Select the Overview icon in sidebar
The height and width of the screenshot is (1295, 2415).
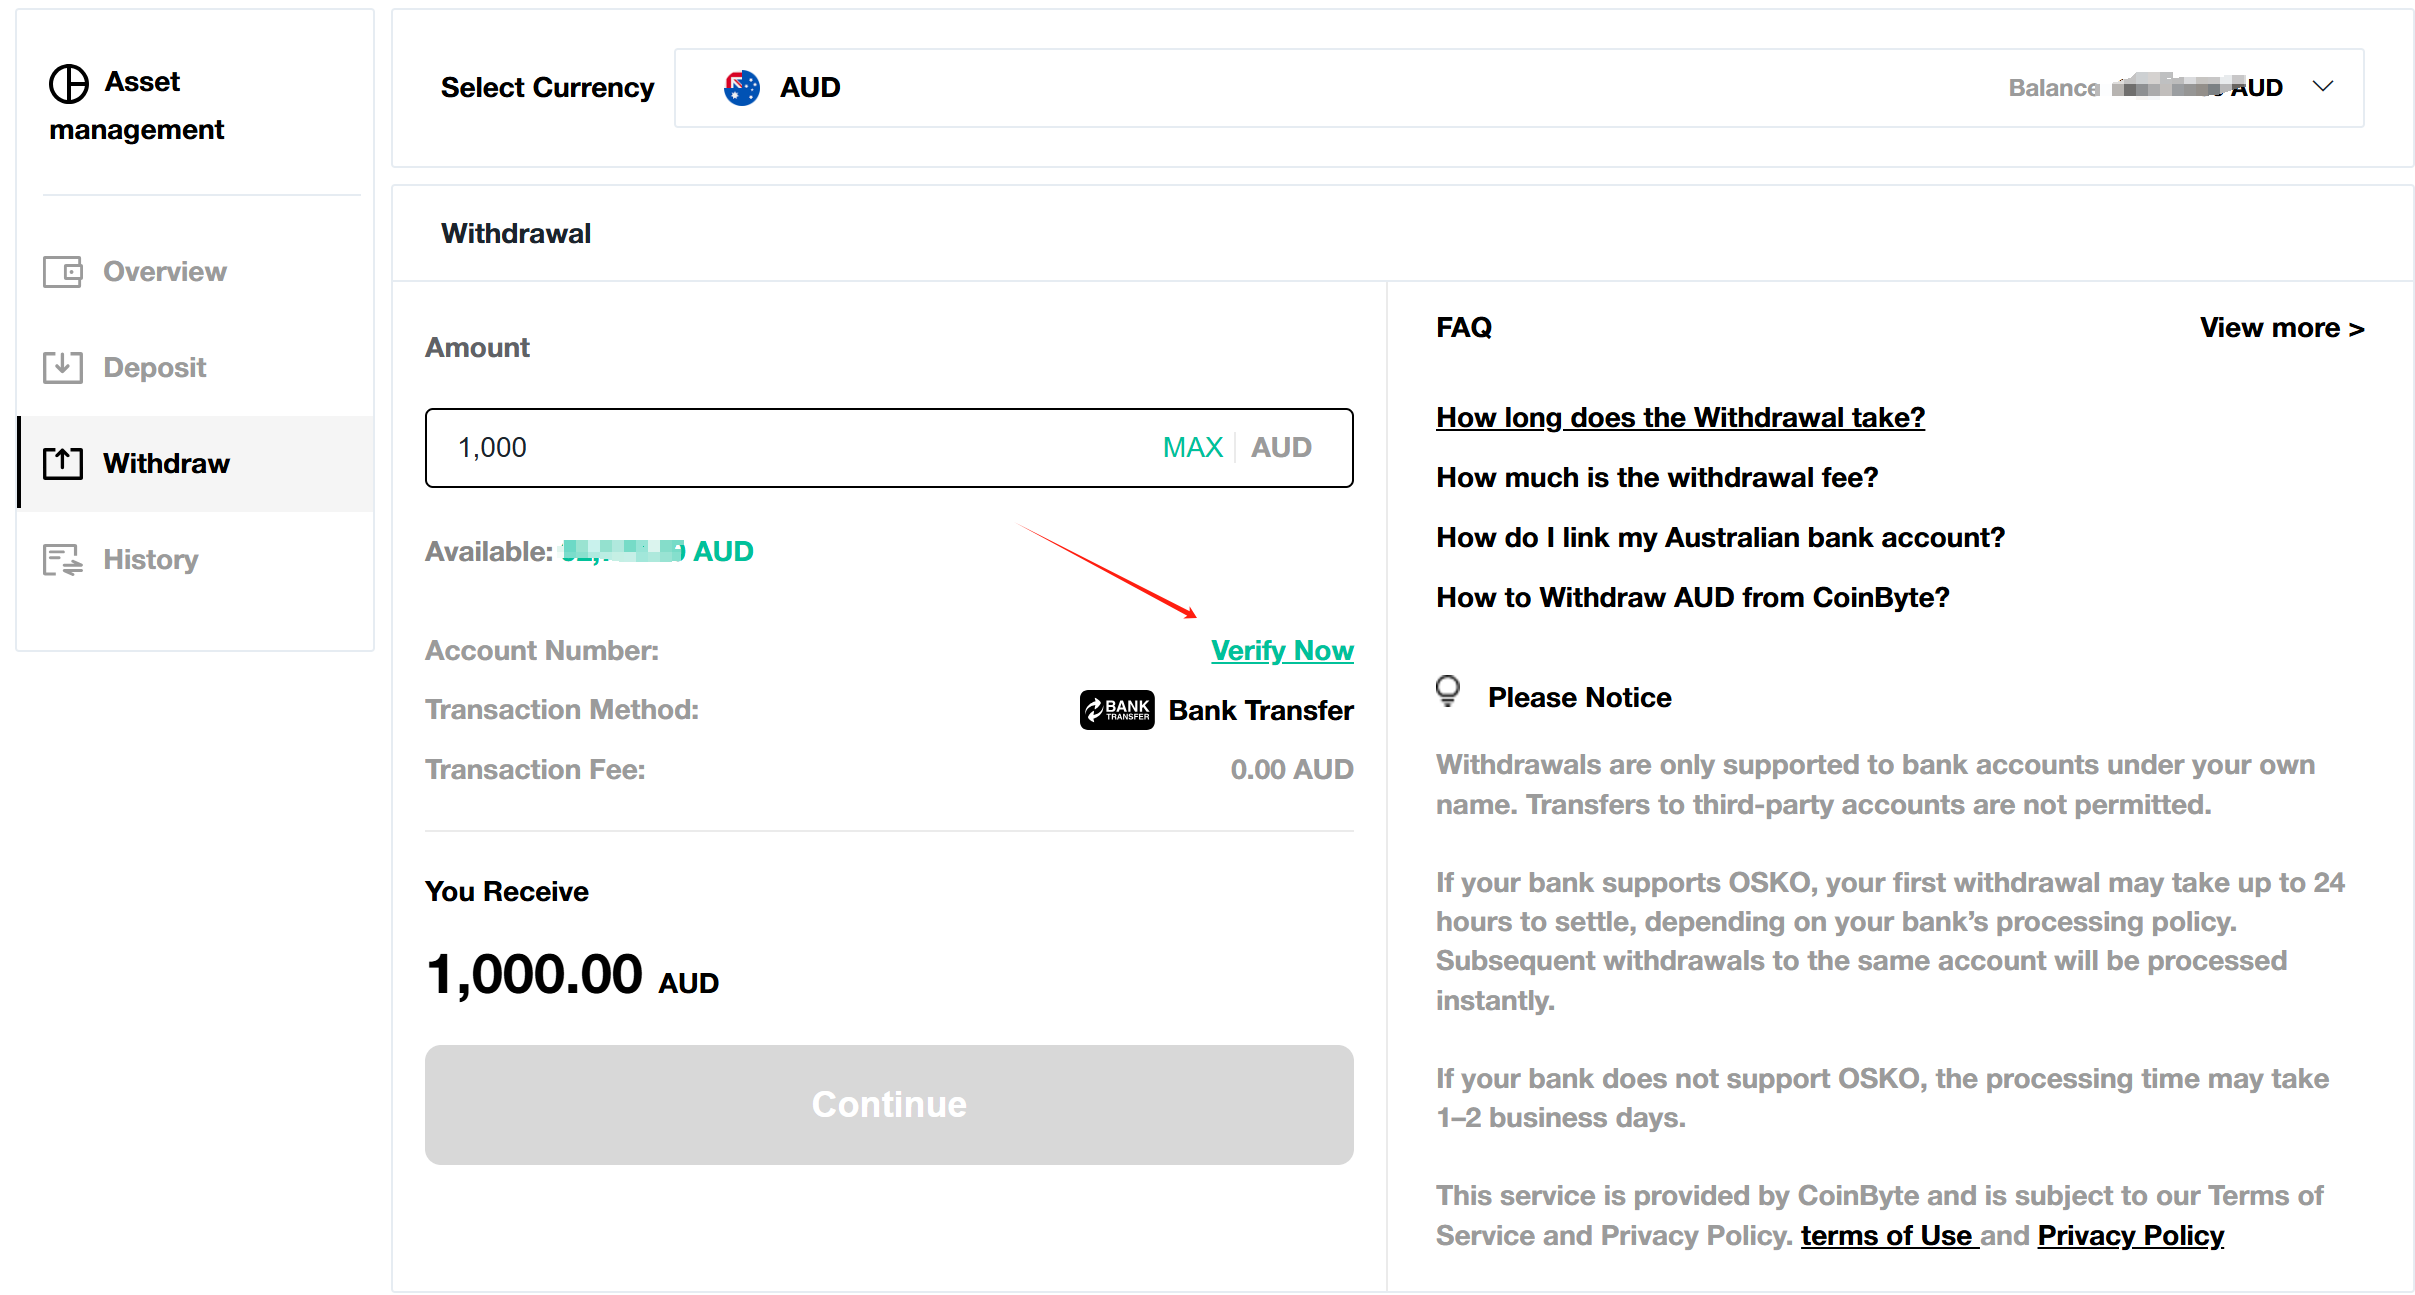point(63,271)
